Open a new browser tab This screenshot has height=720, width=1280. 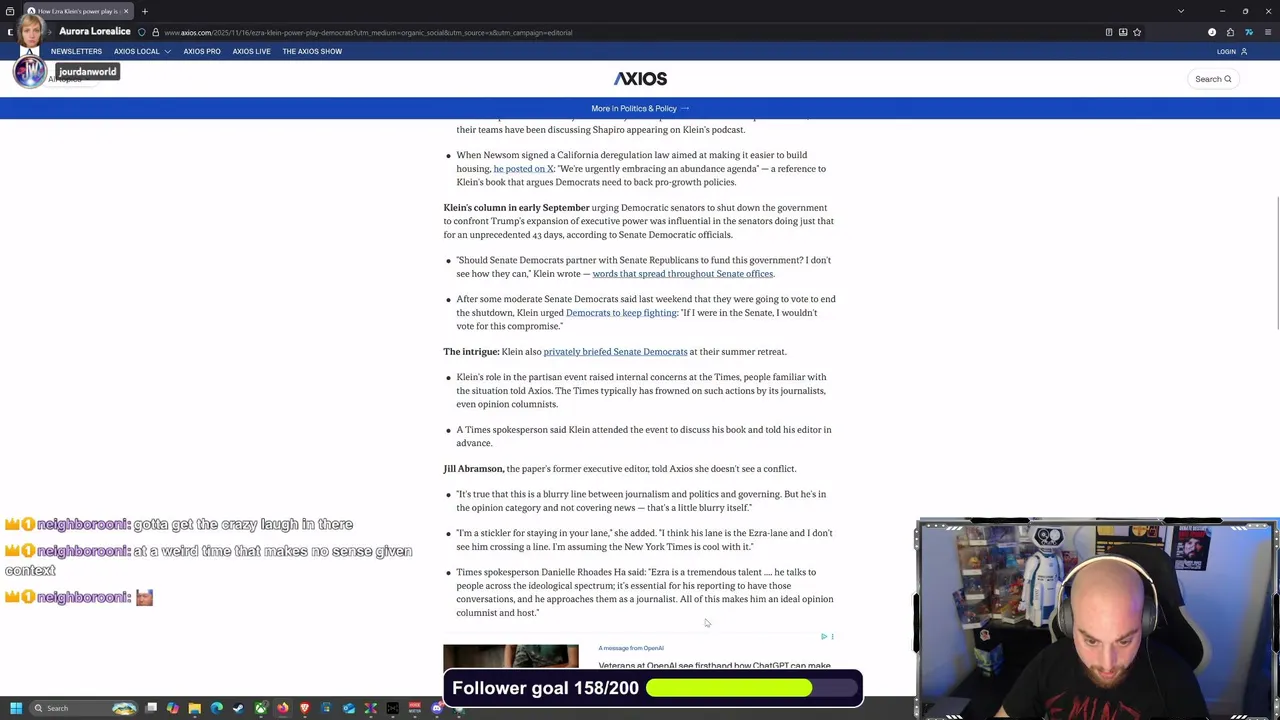(144, 11)
